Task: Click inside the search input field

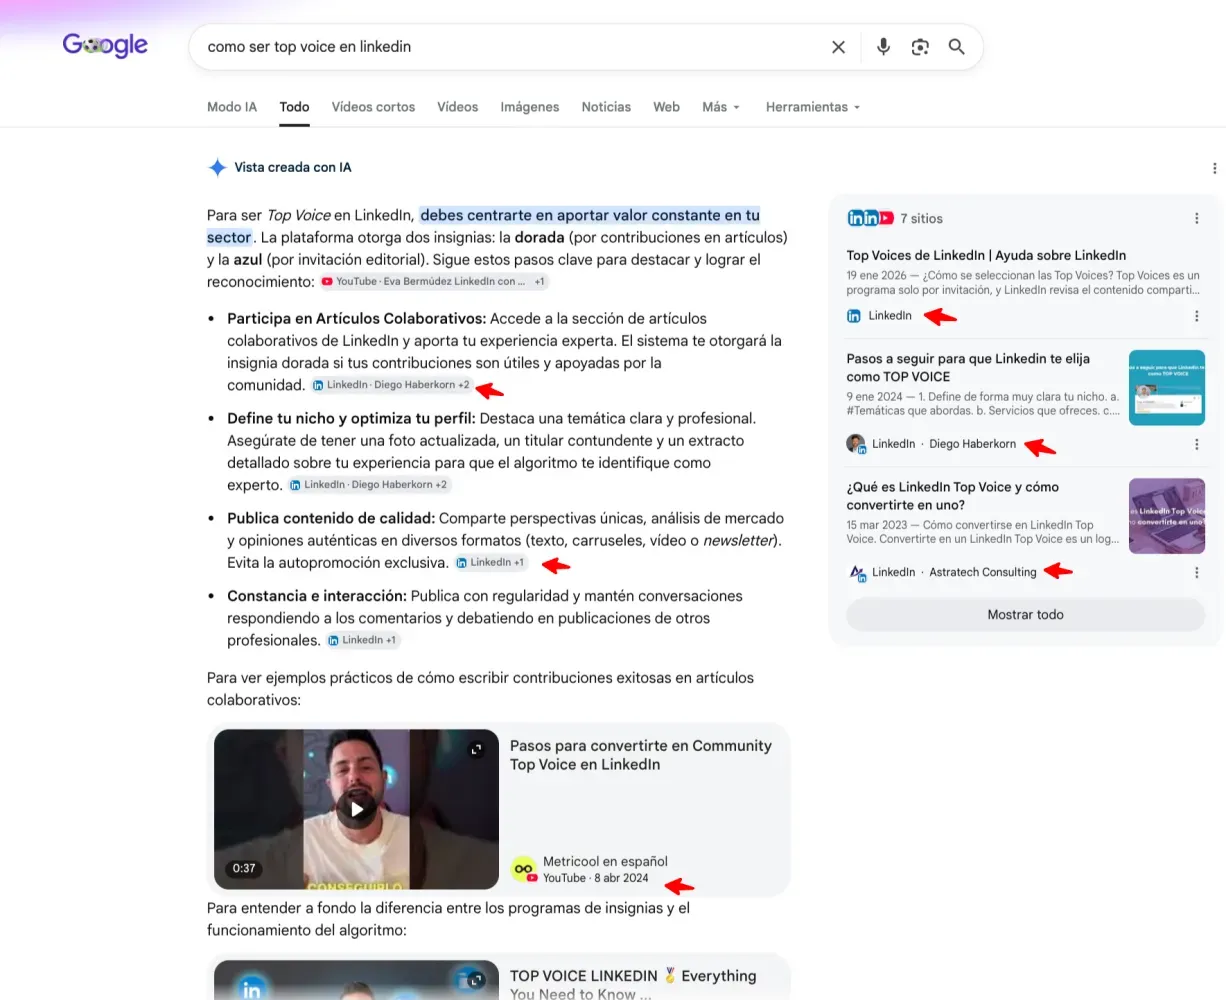Action: 510,47
